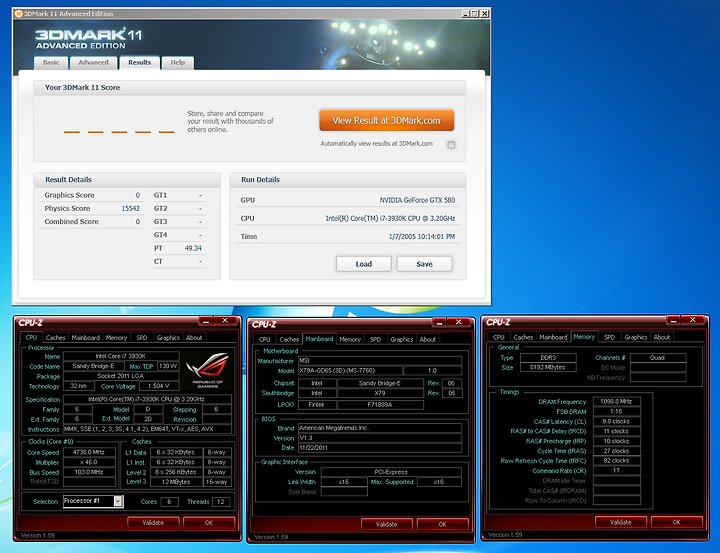Click Validate in the Mainboard CPU-Z window
720x553 pixels.
point(387,524)
